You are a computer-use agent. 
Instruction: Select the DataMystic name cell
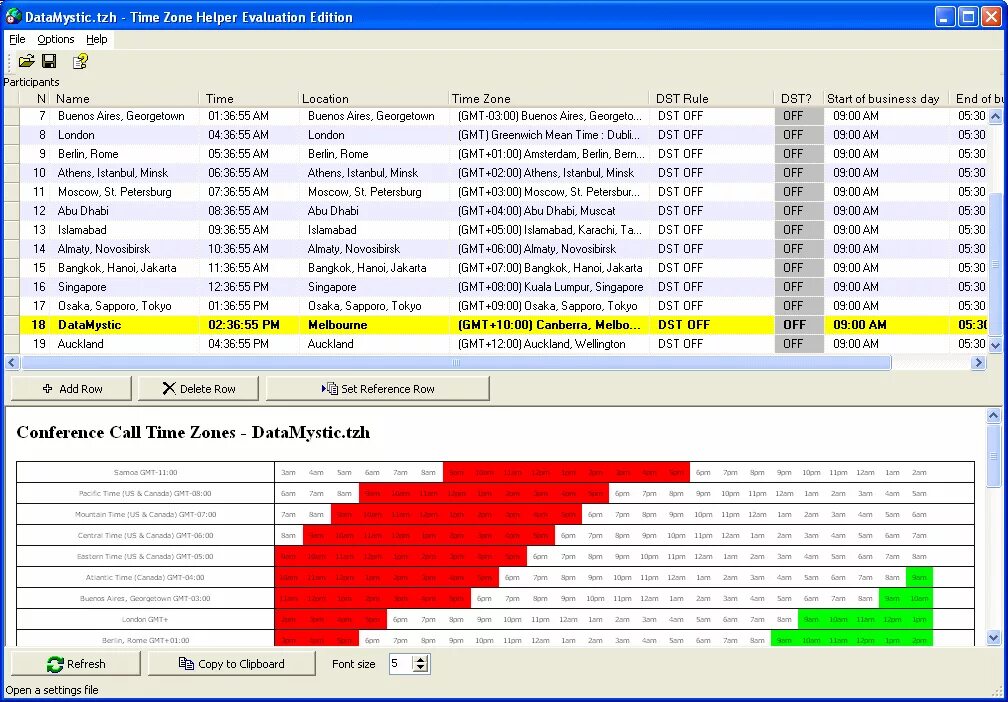[x=125, y=325]
